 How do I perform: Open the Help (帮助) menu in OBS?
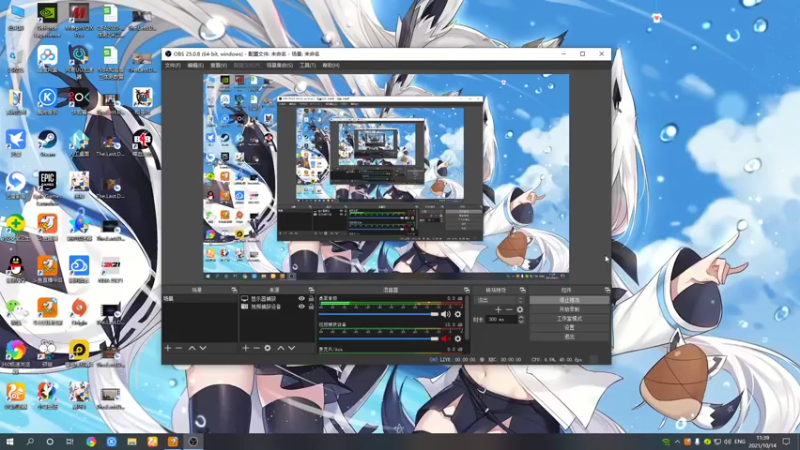pos(331,65)
